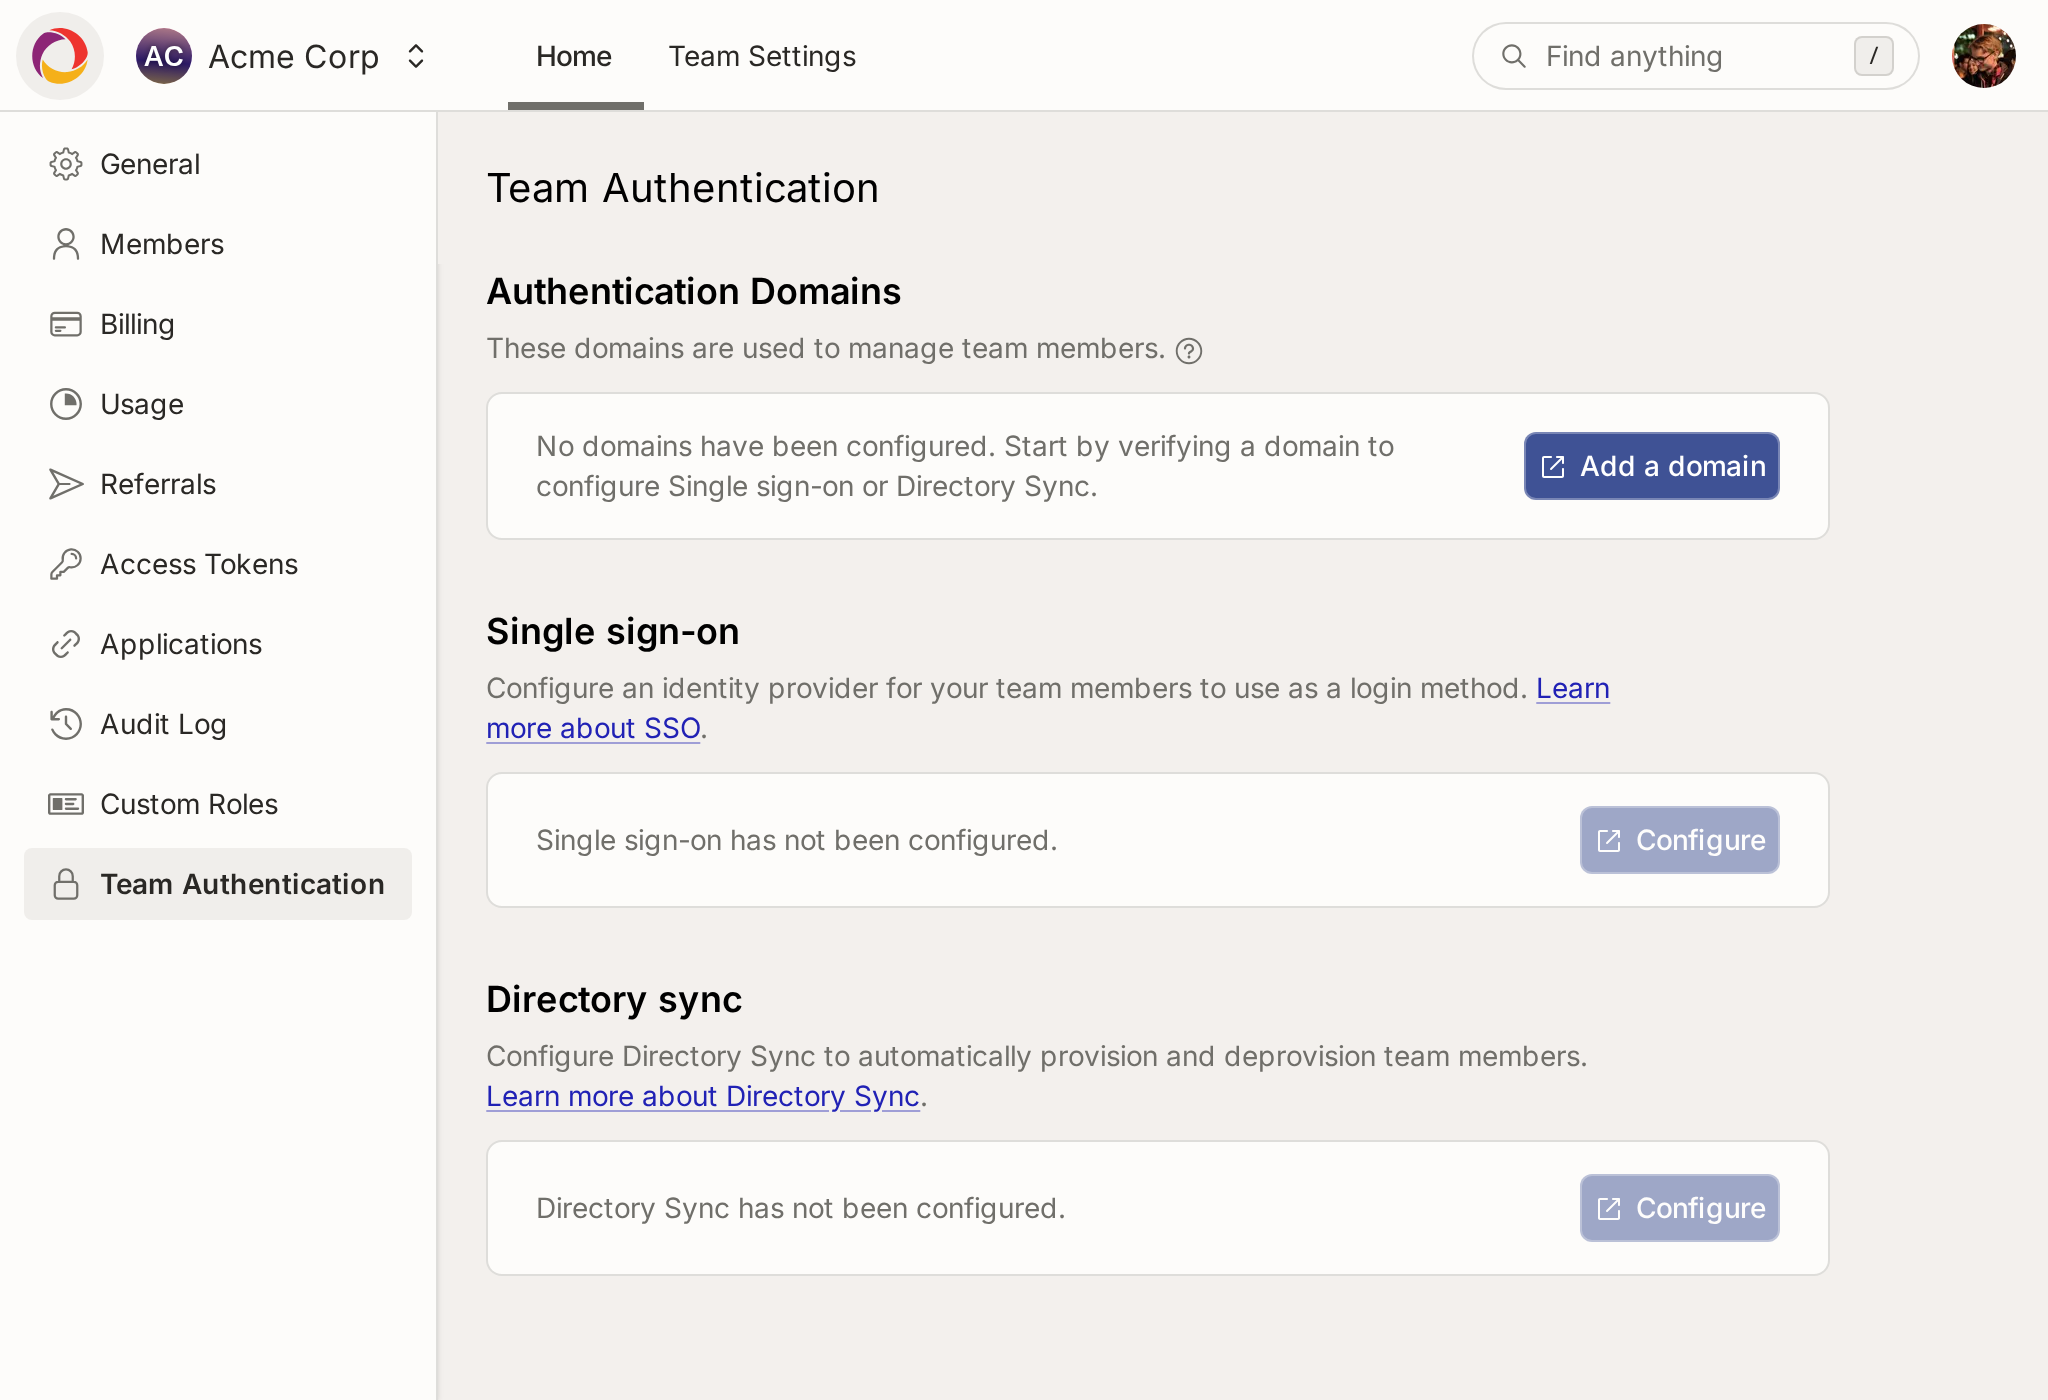Switch to the Home tab
This screenshot has width=2048, height=1400.
(x=574, y=56)
